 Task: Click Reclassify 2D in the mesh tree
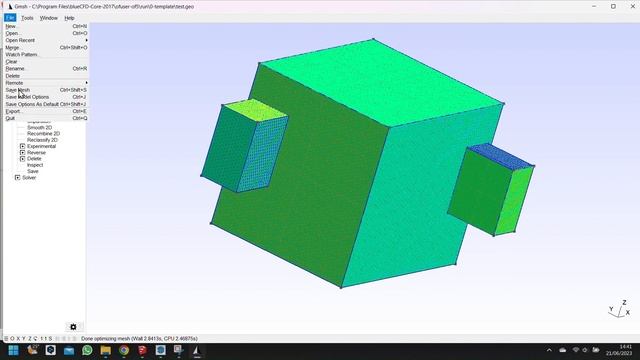[42, 140]
